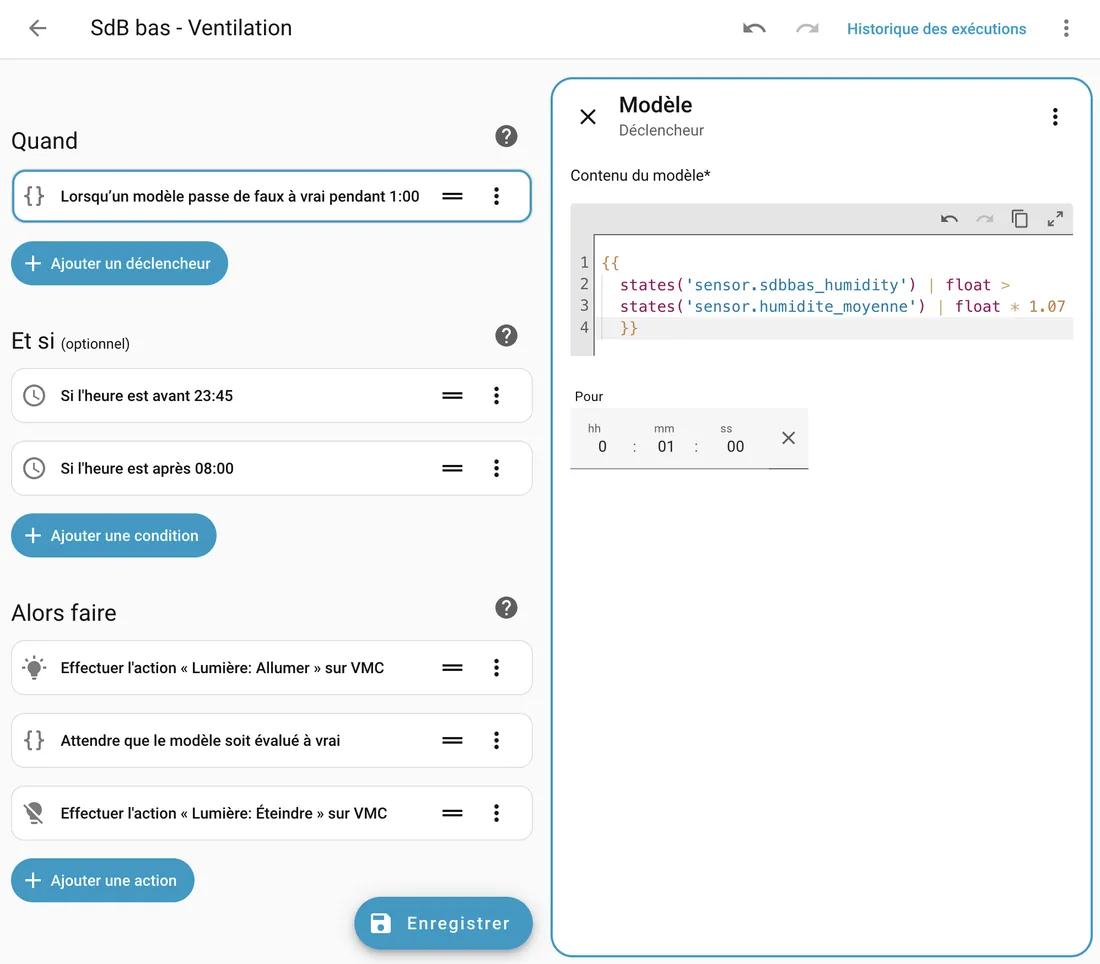Open Historique des exécutions link

coord(936,29)
